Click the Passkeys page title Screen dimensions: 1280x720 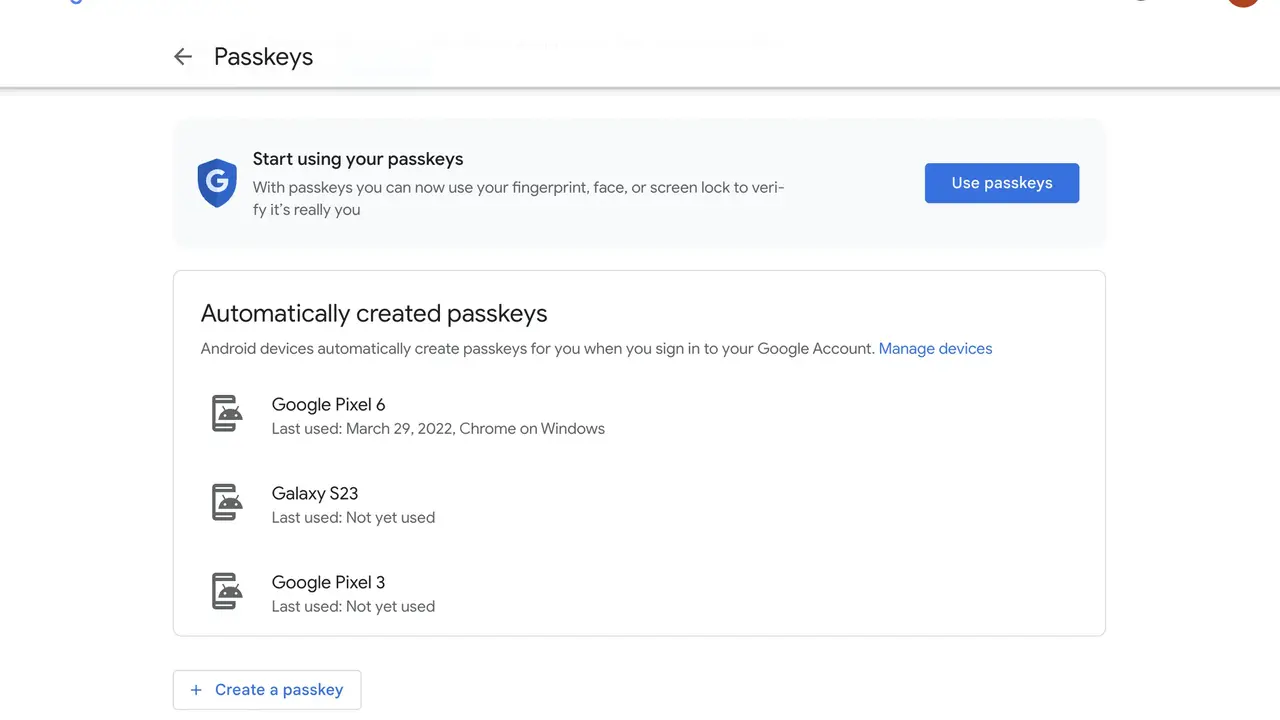click(x=263, y=57)
